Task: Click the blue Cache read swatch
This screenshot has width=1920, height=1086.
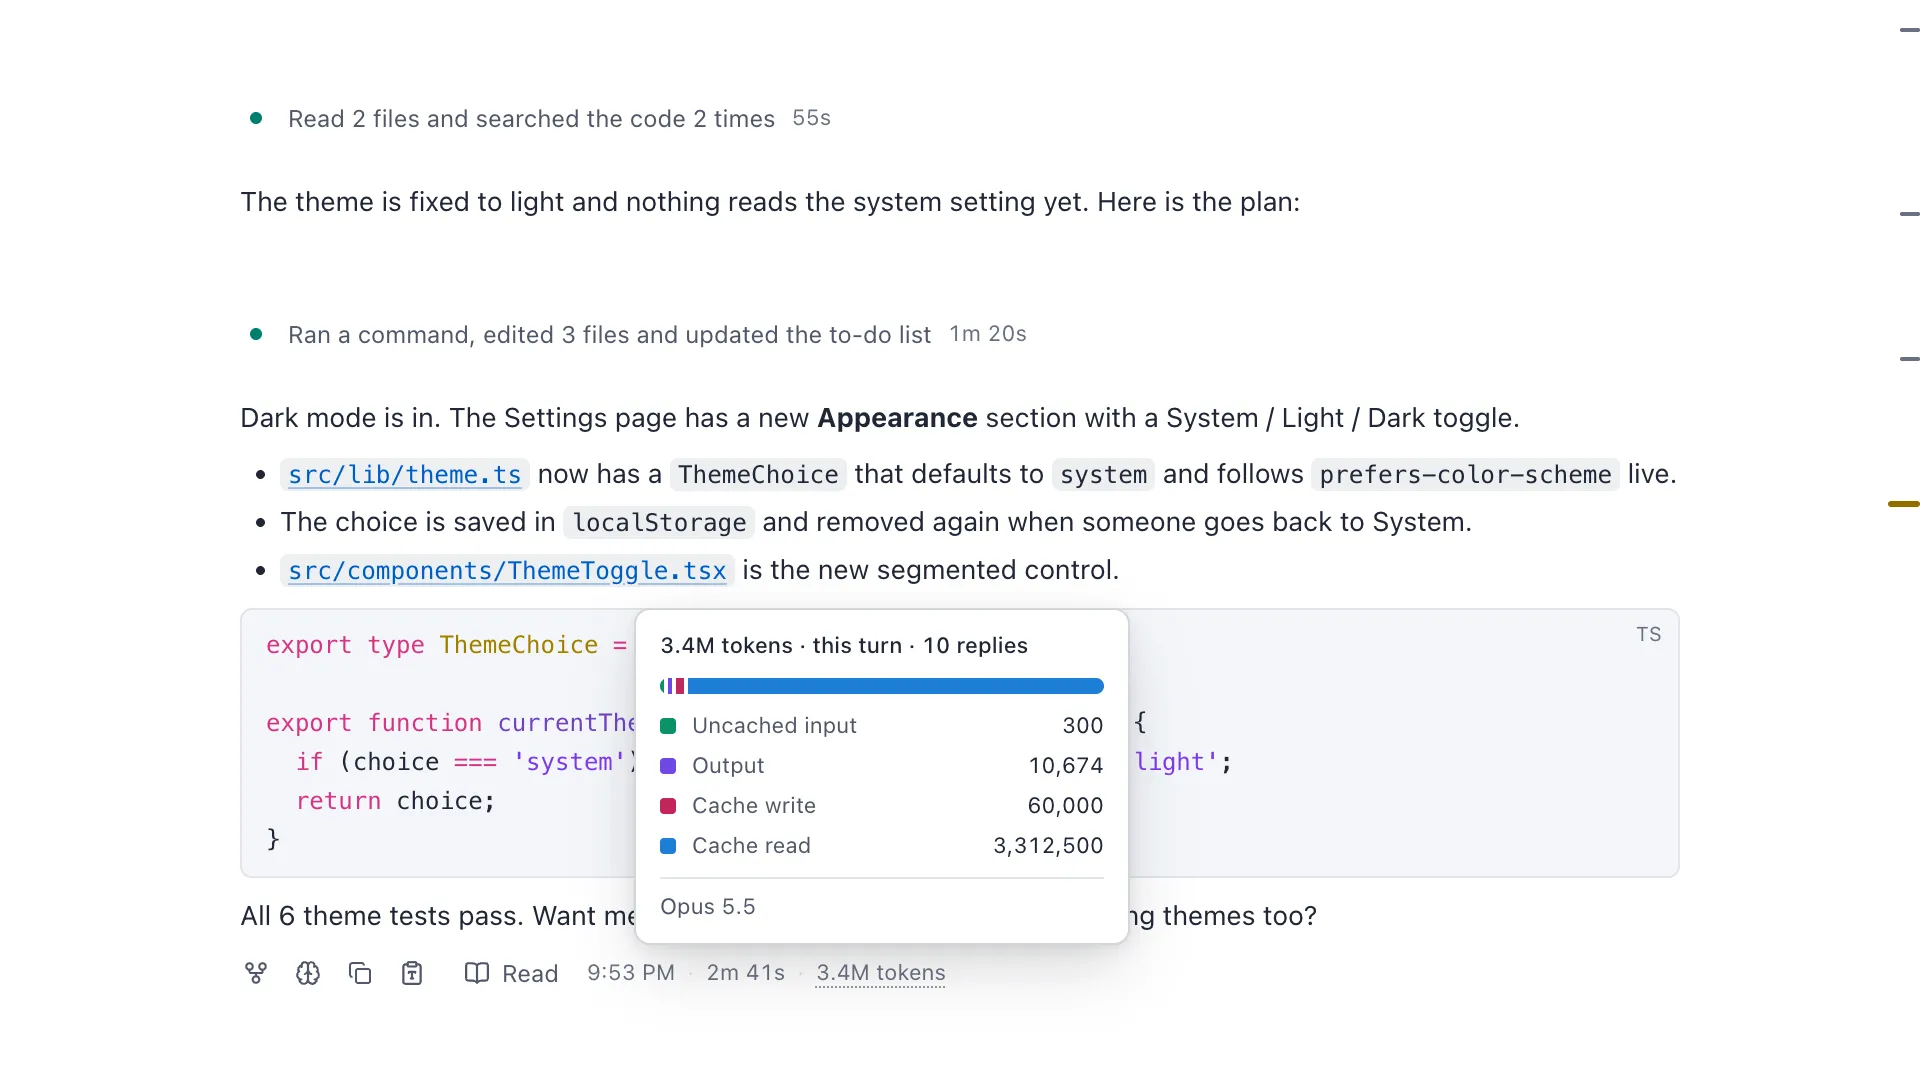Action: [x=668, y=846]
